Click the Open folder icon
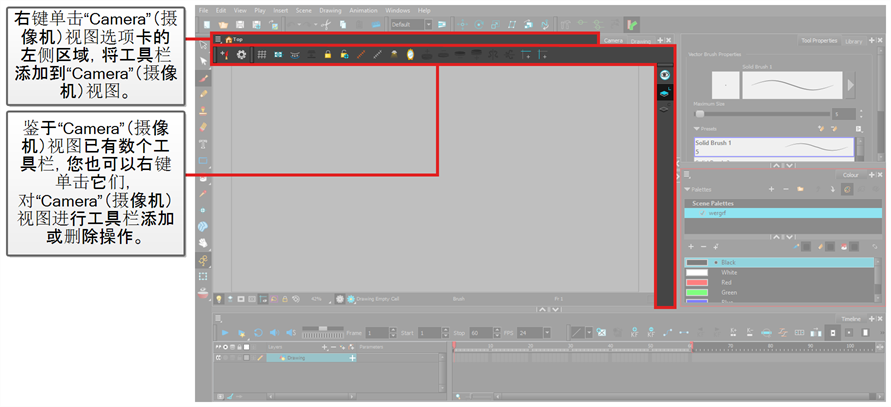This screenshot has height=407, width=891. point(222,23)
